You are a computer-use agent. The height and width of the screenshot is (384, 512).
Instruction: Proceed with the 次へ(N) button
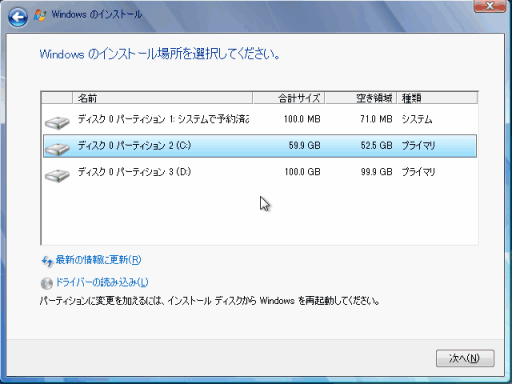click(465, 358)
